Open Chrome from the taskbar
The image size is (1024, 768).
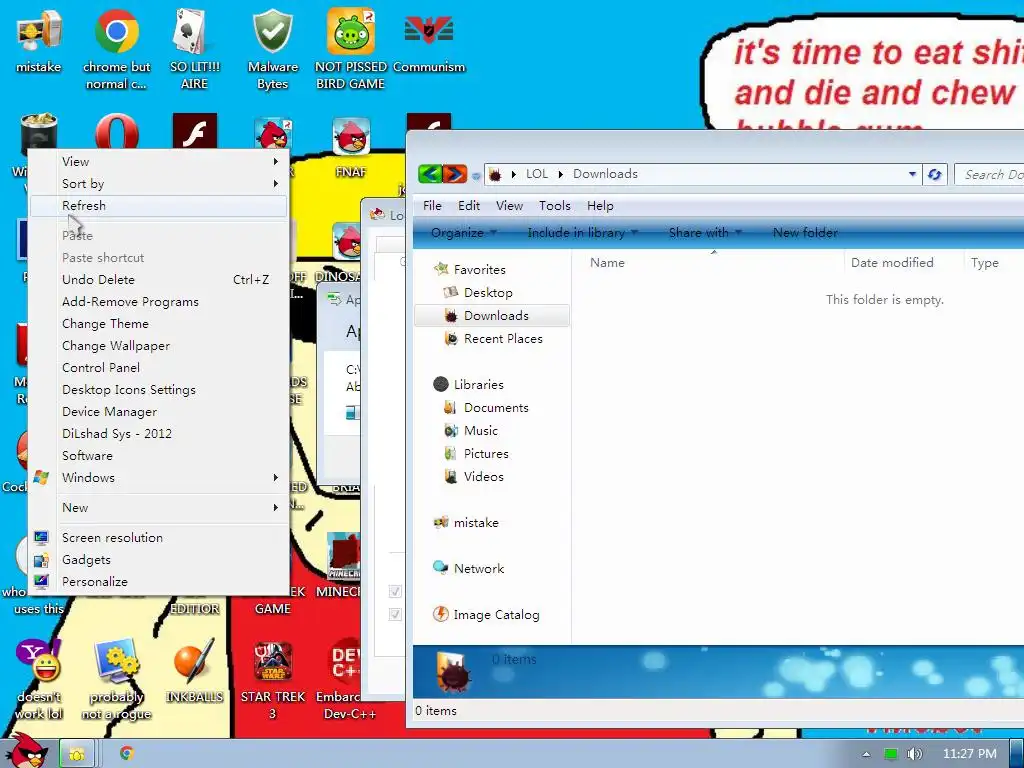pos(127,754)
